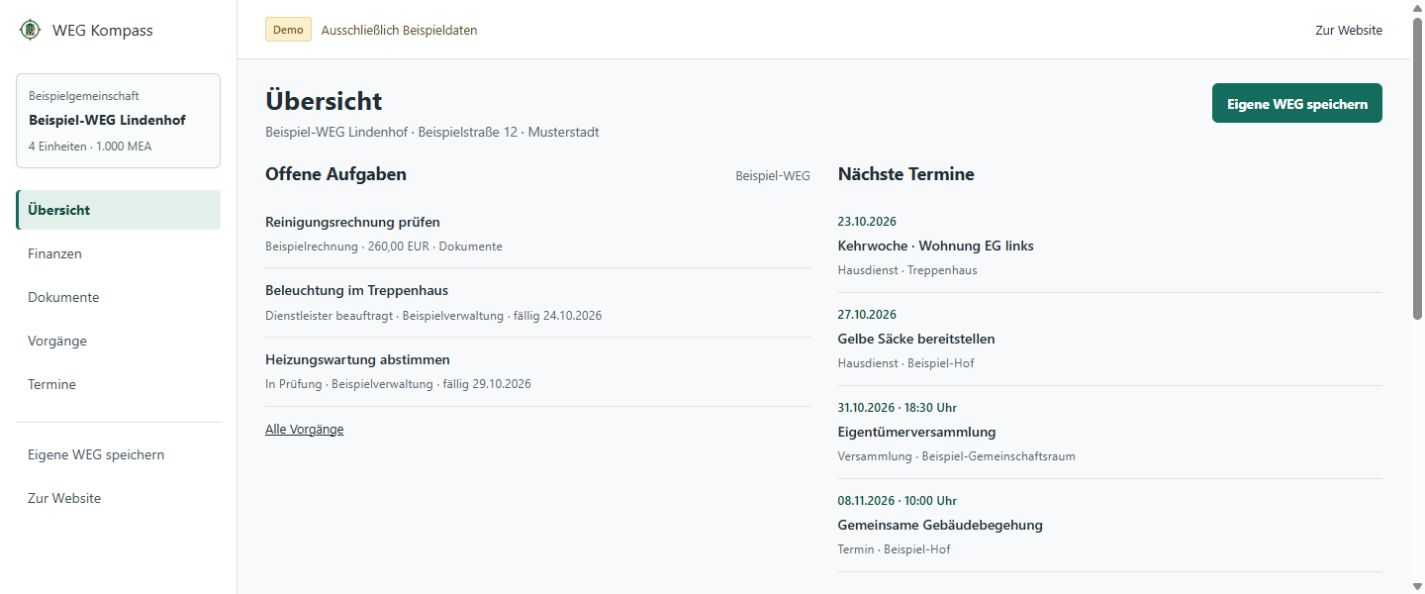Click the green Eigene WEG speichern button
The width and height of the screenshot is (1425, 594).
(x=1297, y=103)
